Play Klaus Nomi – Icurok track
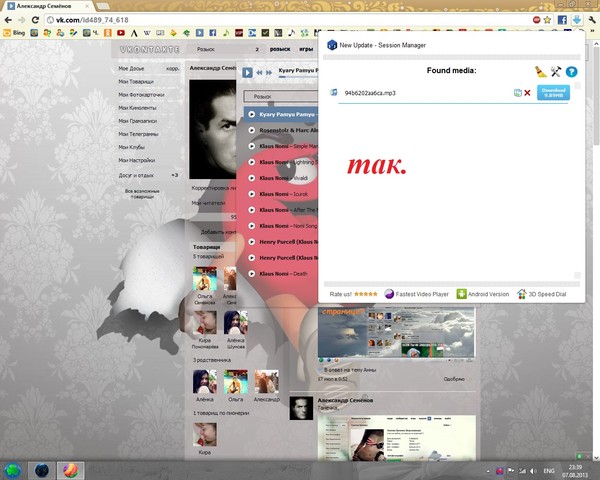The width and height of the screenshot is (600, 480). pyautogui.click(x=251, y=194)
